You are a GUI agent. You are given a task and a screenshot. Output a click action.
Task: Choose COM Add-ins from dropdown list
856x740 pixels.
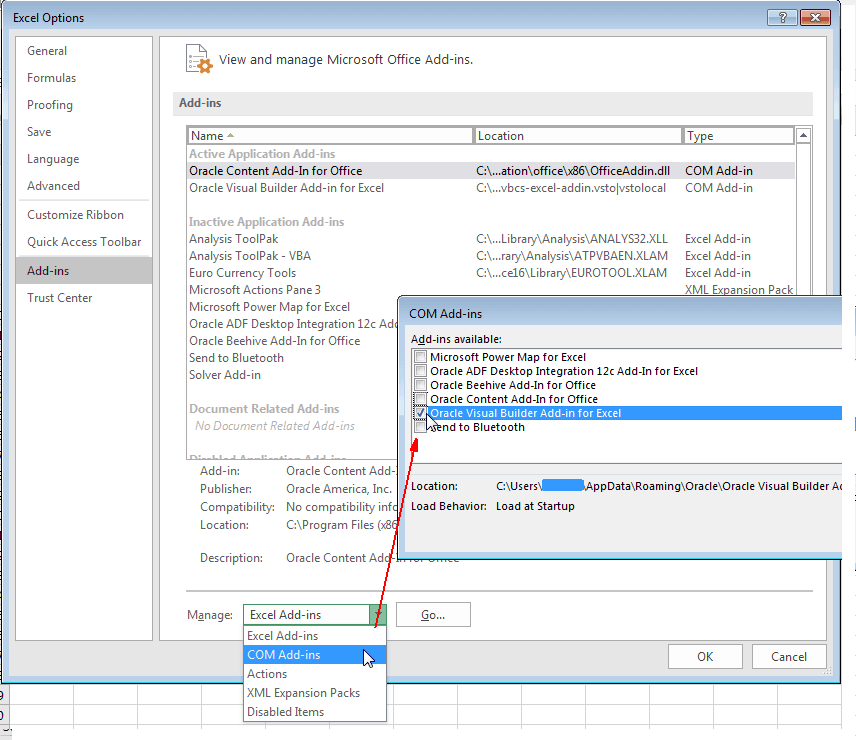[x=314, y=655]
